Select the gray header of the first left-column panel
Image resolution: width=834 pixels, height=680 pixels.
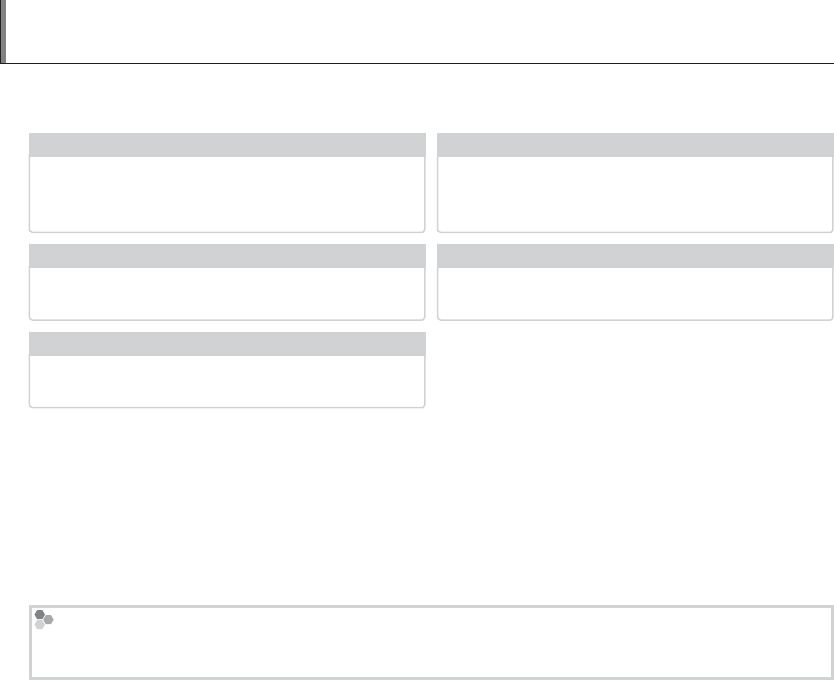(227, 144)
